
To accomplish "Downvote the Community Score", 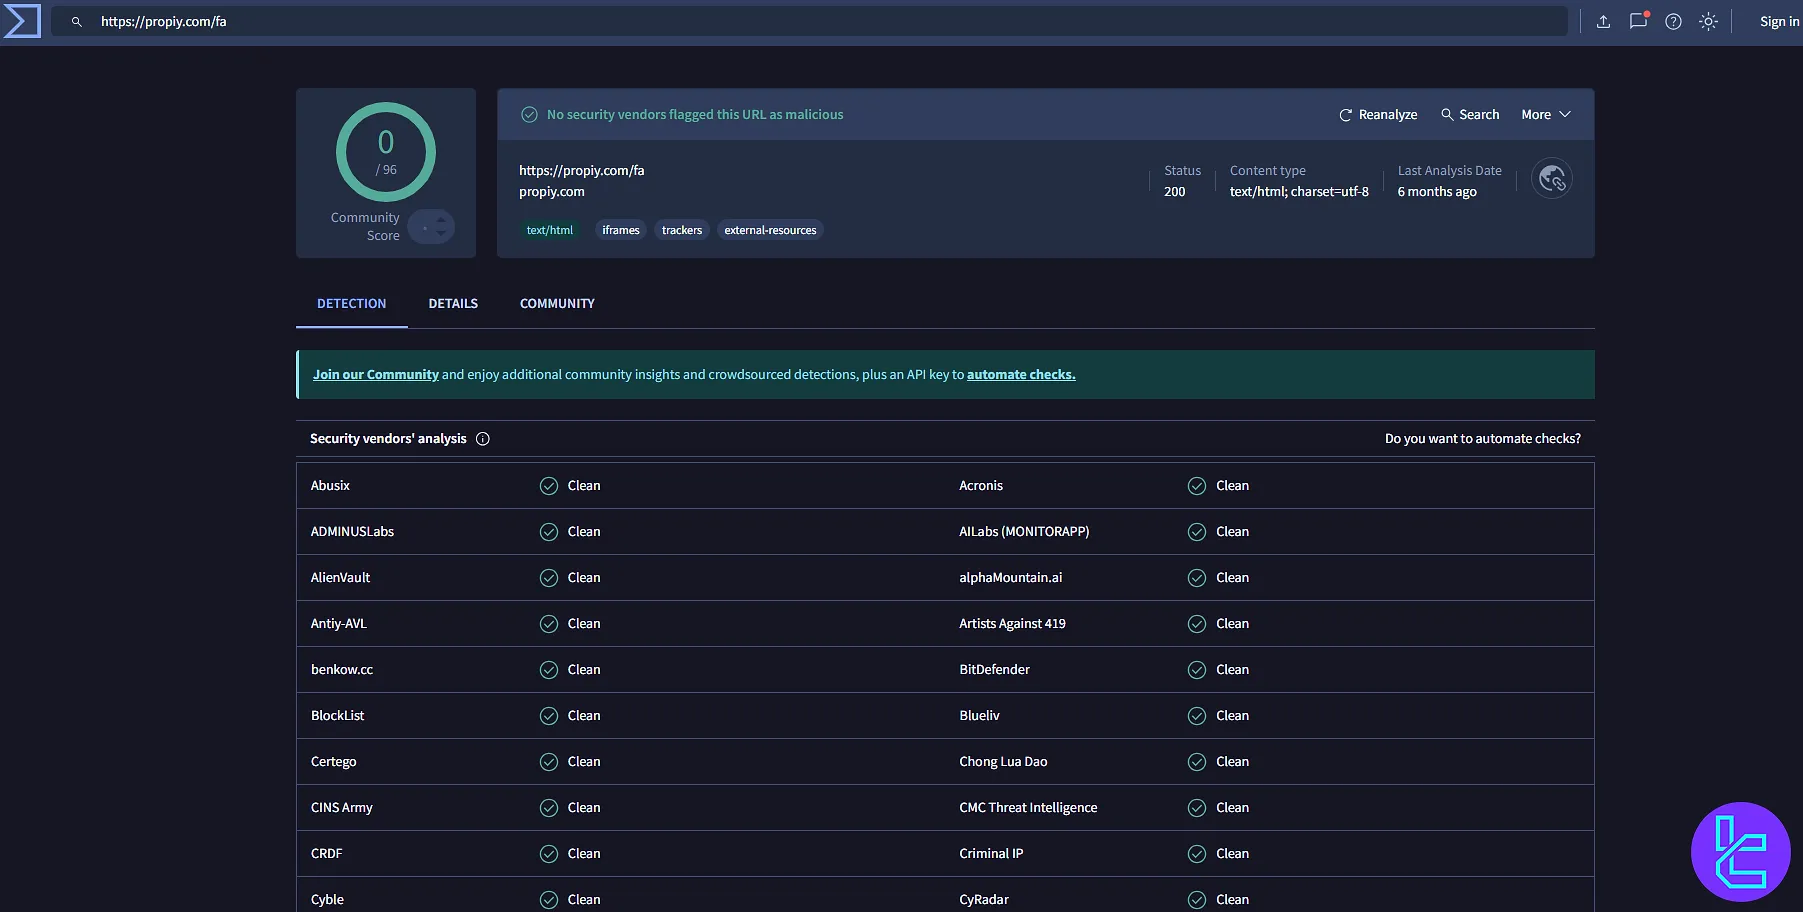I will [x=439, y=232].
